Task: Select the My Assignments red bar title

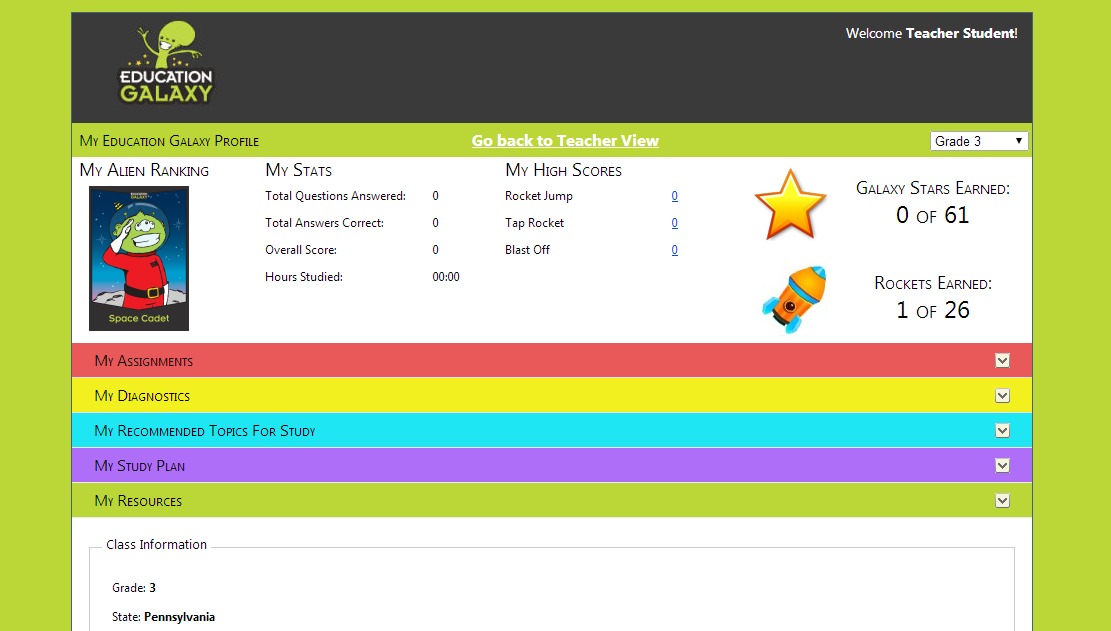Action: point(144,361)
